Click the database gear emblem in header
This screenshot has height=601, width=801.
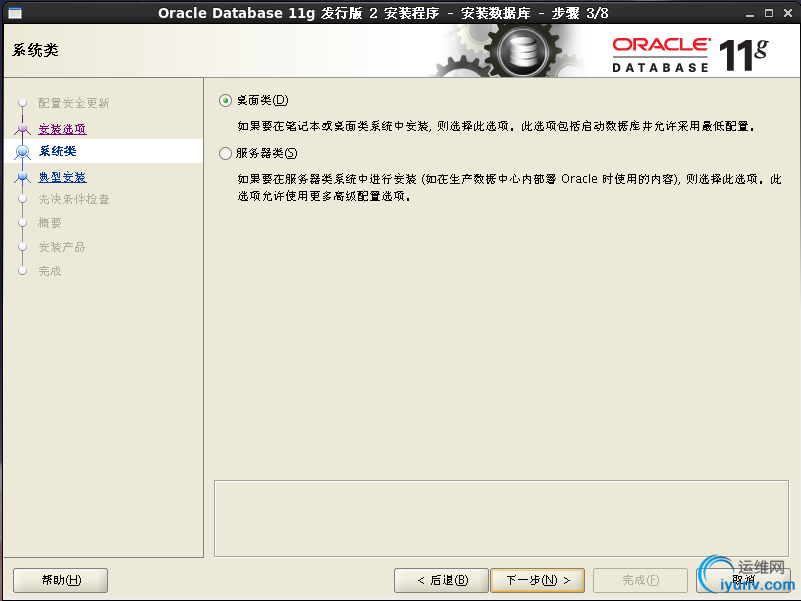523,51
